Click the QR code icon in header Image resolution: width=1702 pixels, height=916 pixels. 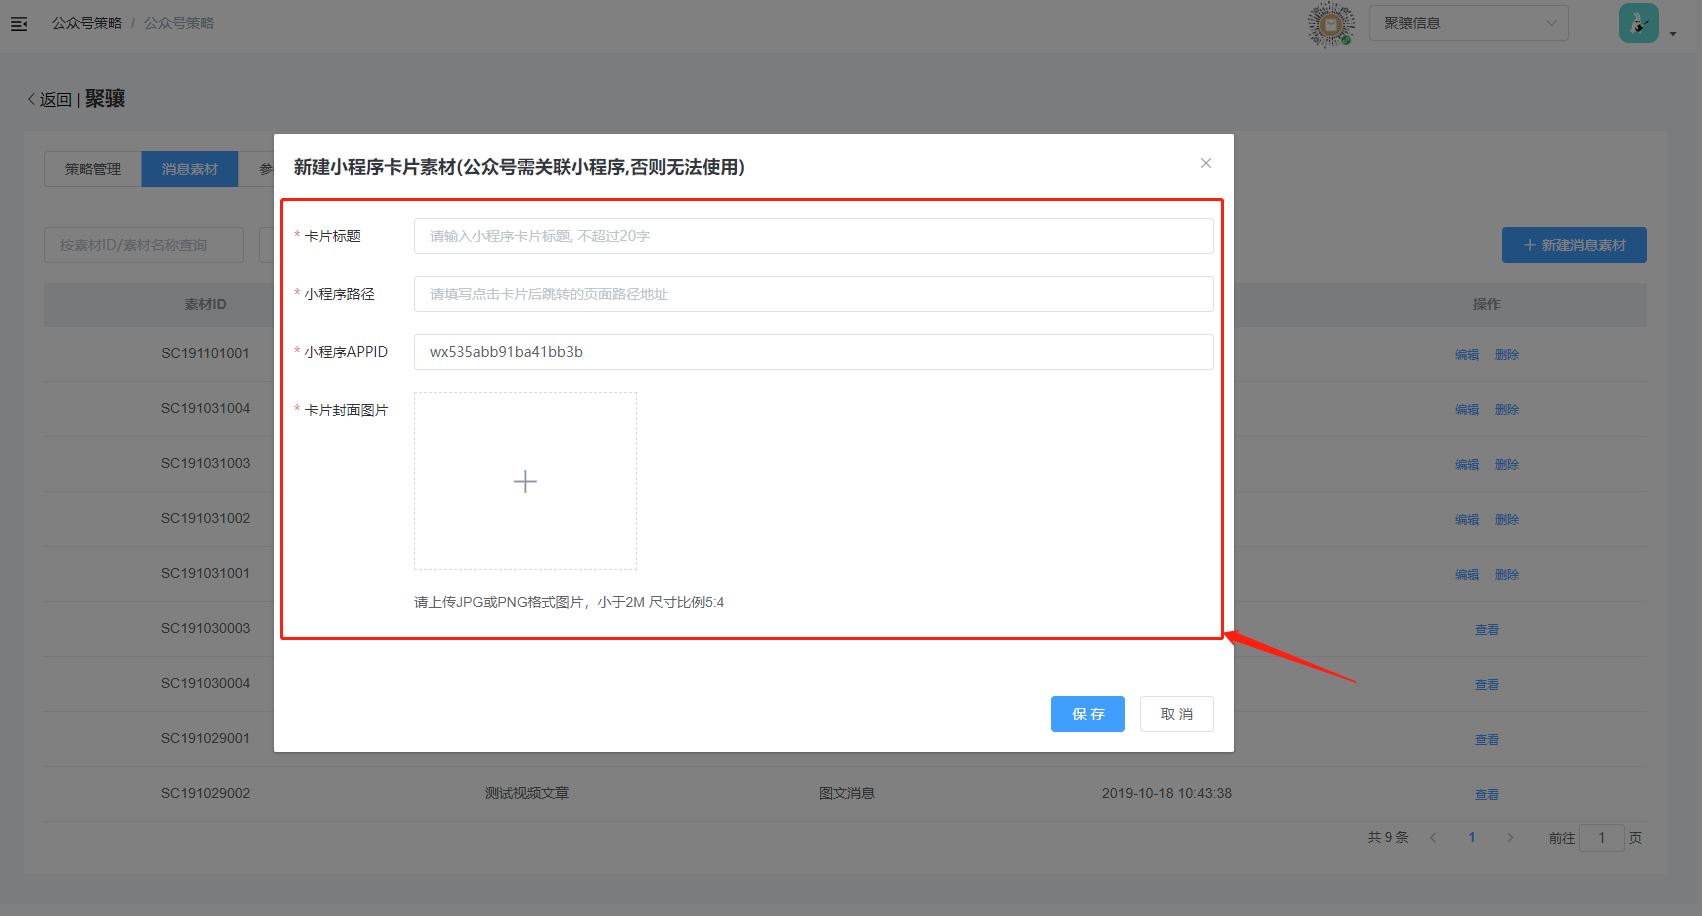1331,24
